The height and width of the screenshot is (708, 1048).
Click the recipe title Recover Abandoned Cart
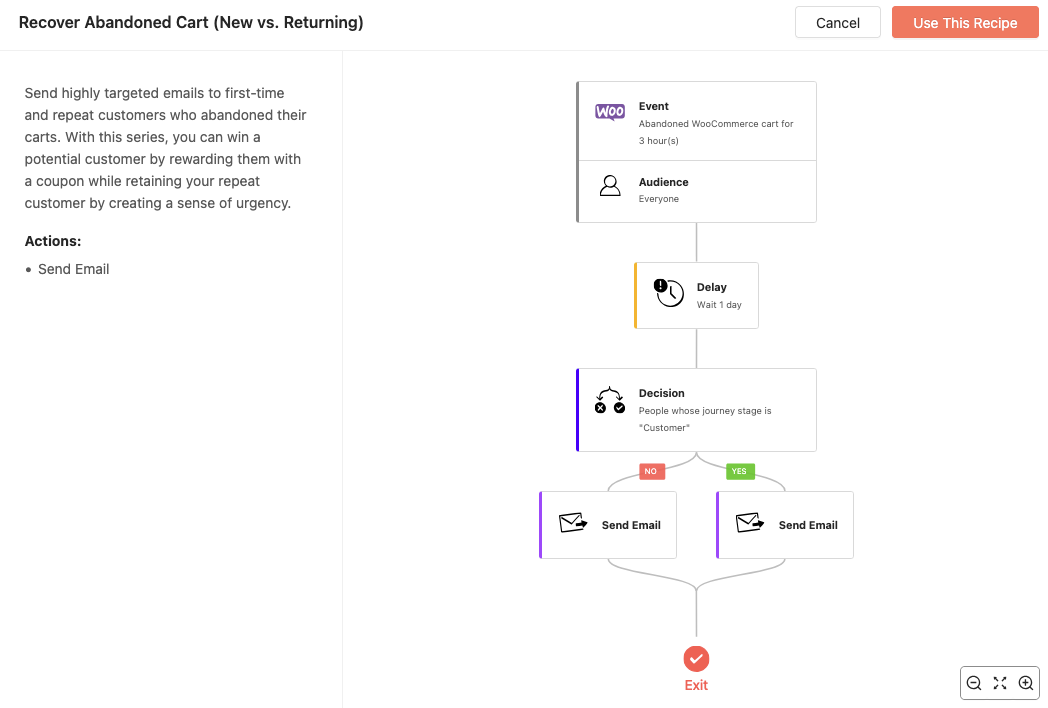(191, 22)
